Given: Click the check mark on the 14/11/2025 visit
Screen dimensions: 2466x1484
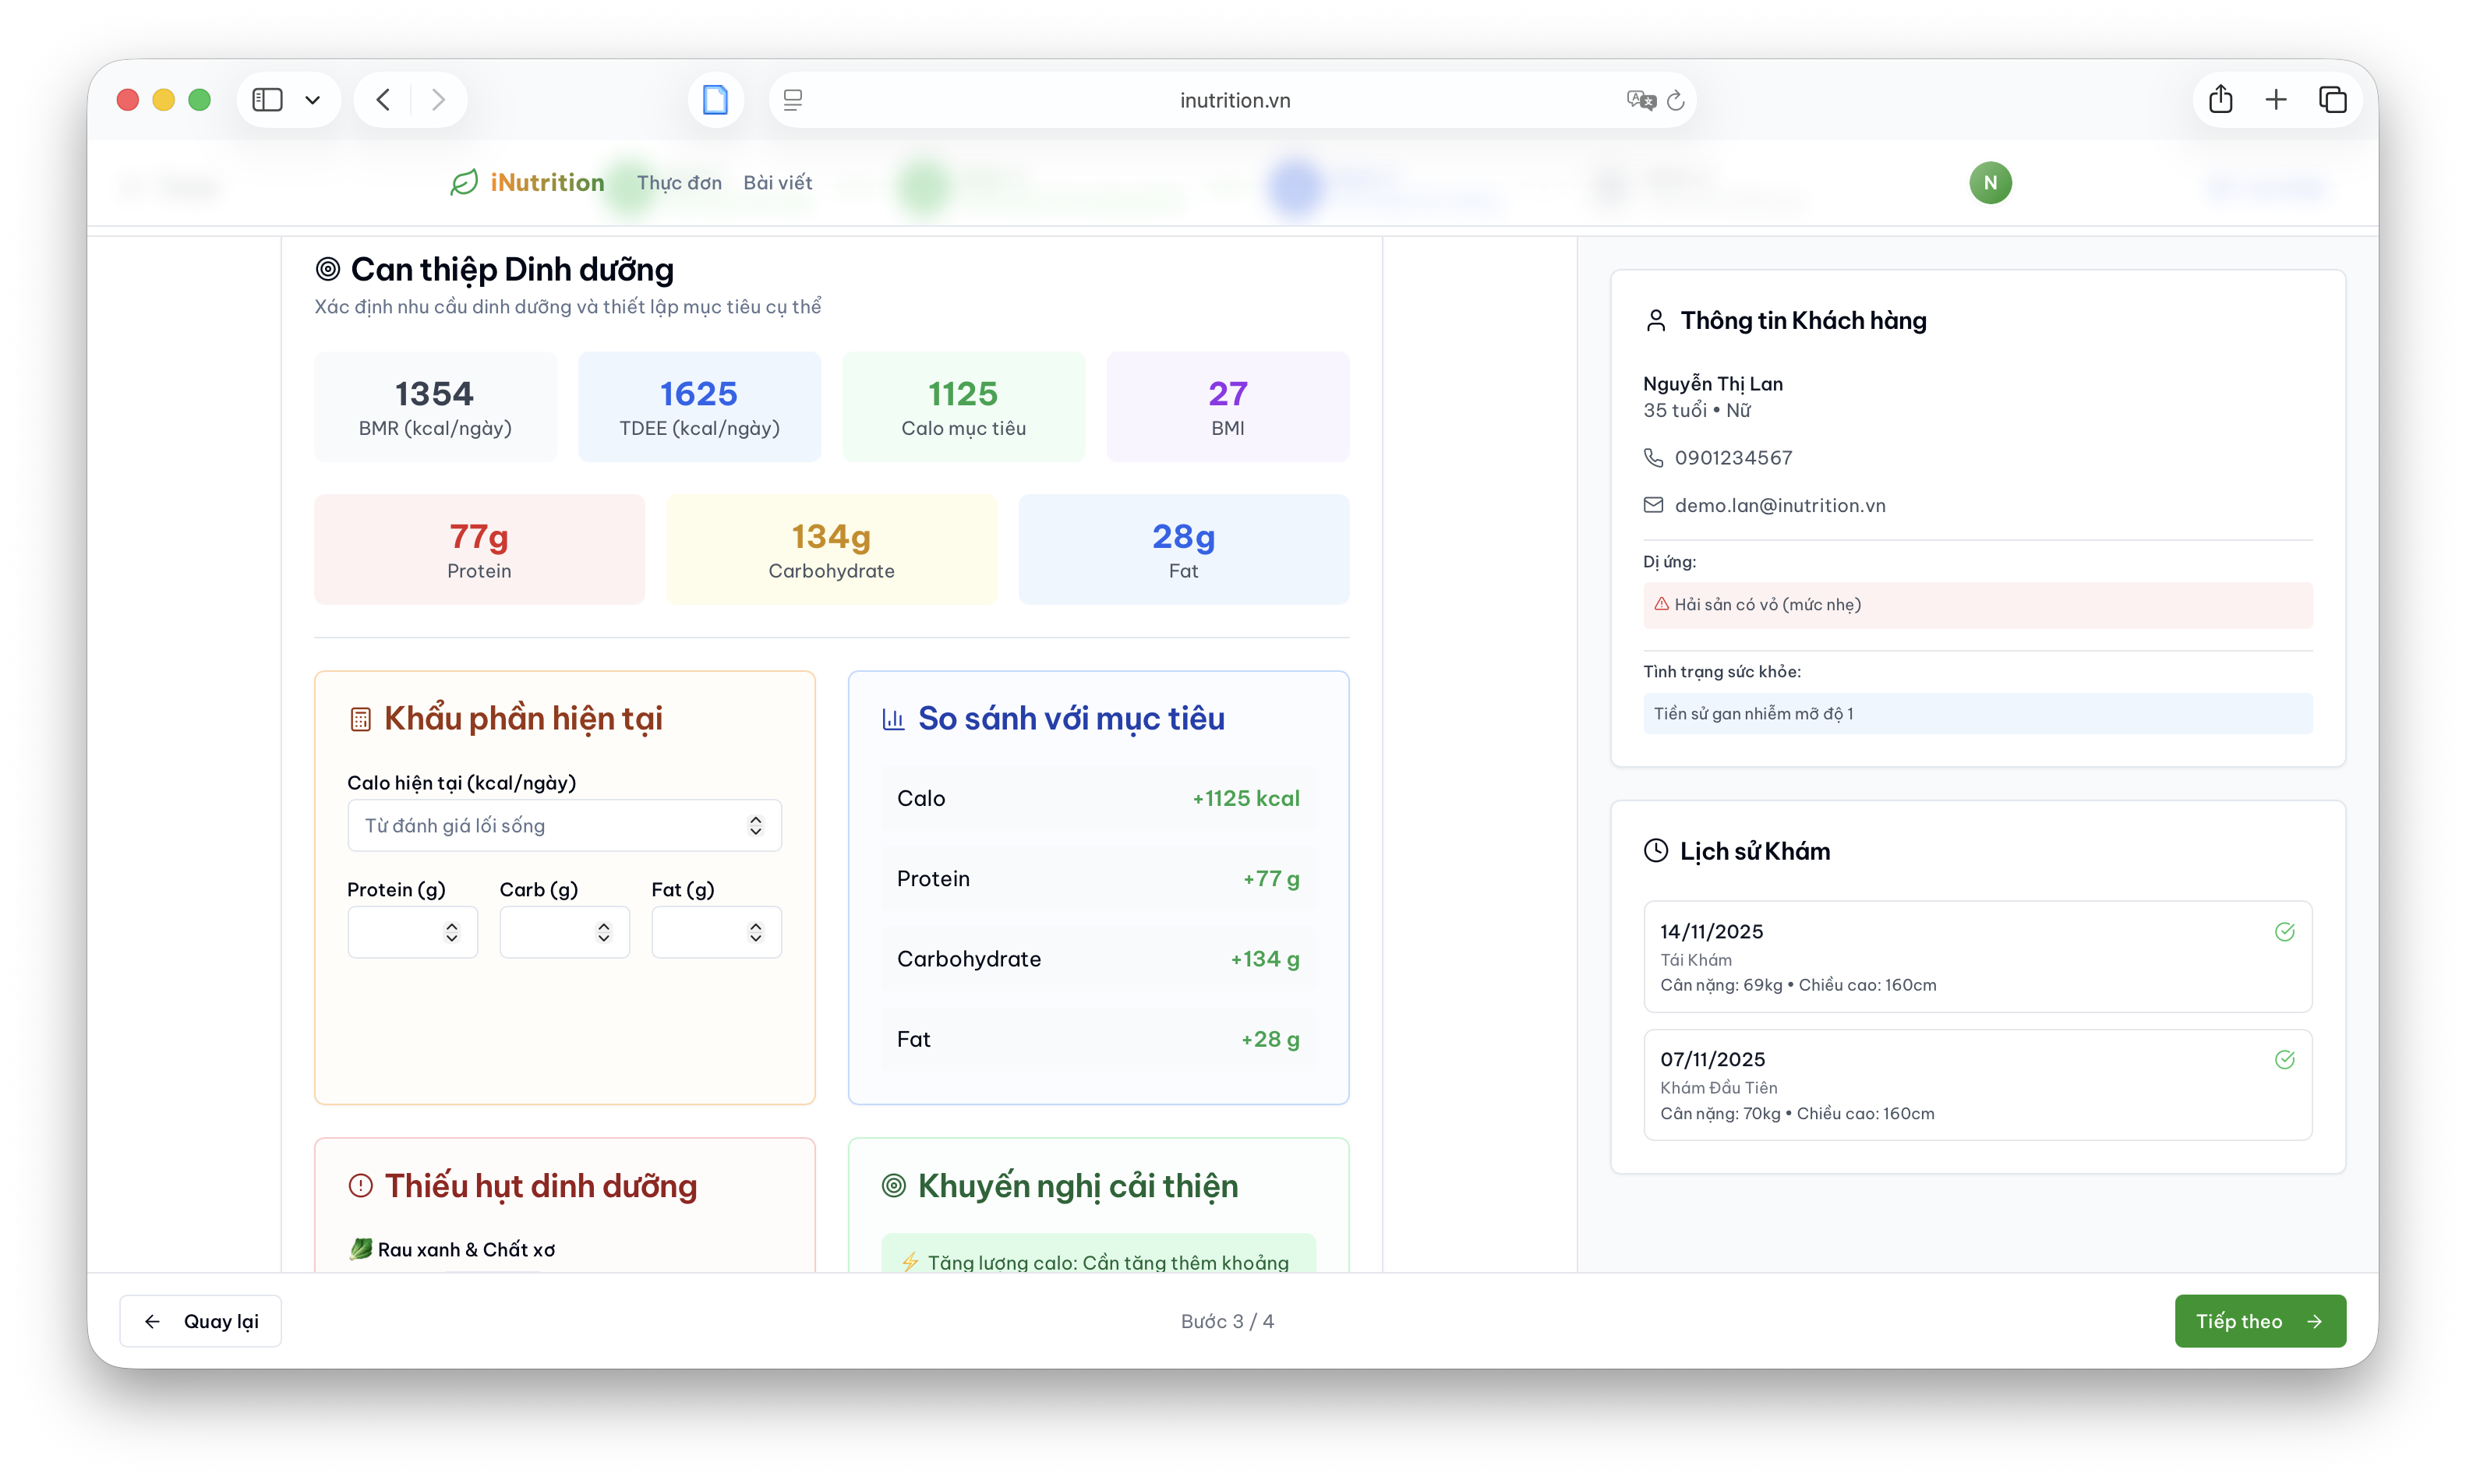Looking at the screenshot, I should (2284, 932).
